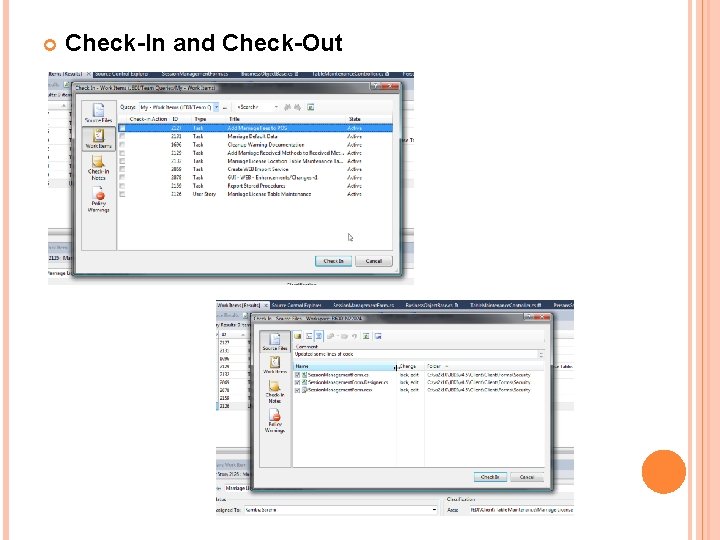Viewport: 720px width, 540px height.
Task: Click Cancel button in the Source Files dialog
Action: tap(527, 477)
